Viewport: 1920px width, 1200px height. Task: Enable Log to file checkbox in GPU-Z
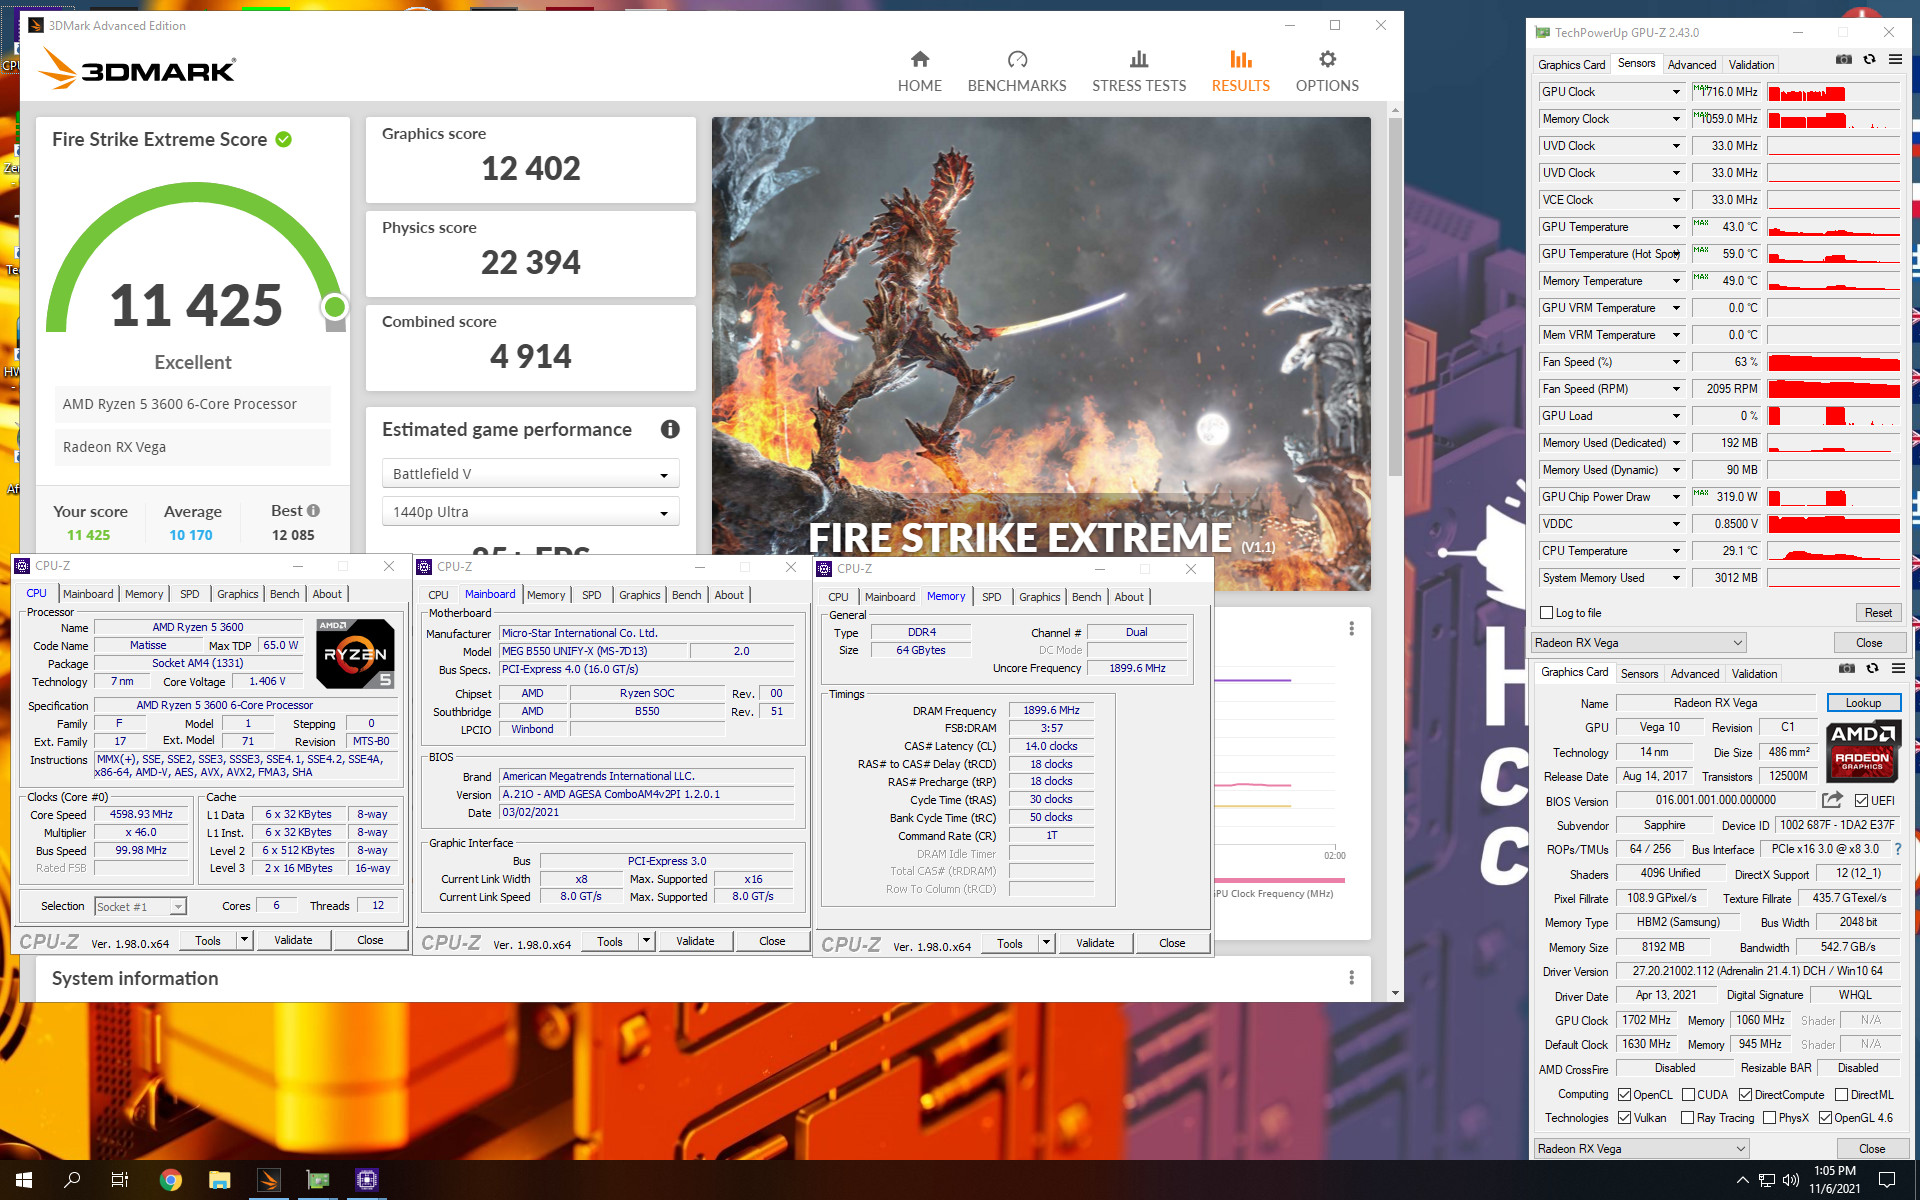[1547, 613]
